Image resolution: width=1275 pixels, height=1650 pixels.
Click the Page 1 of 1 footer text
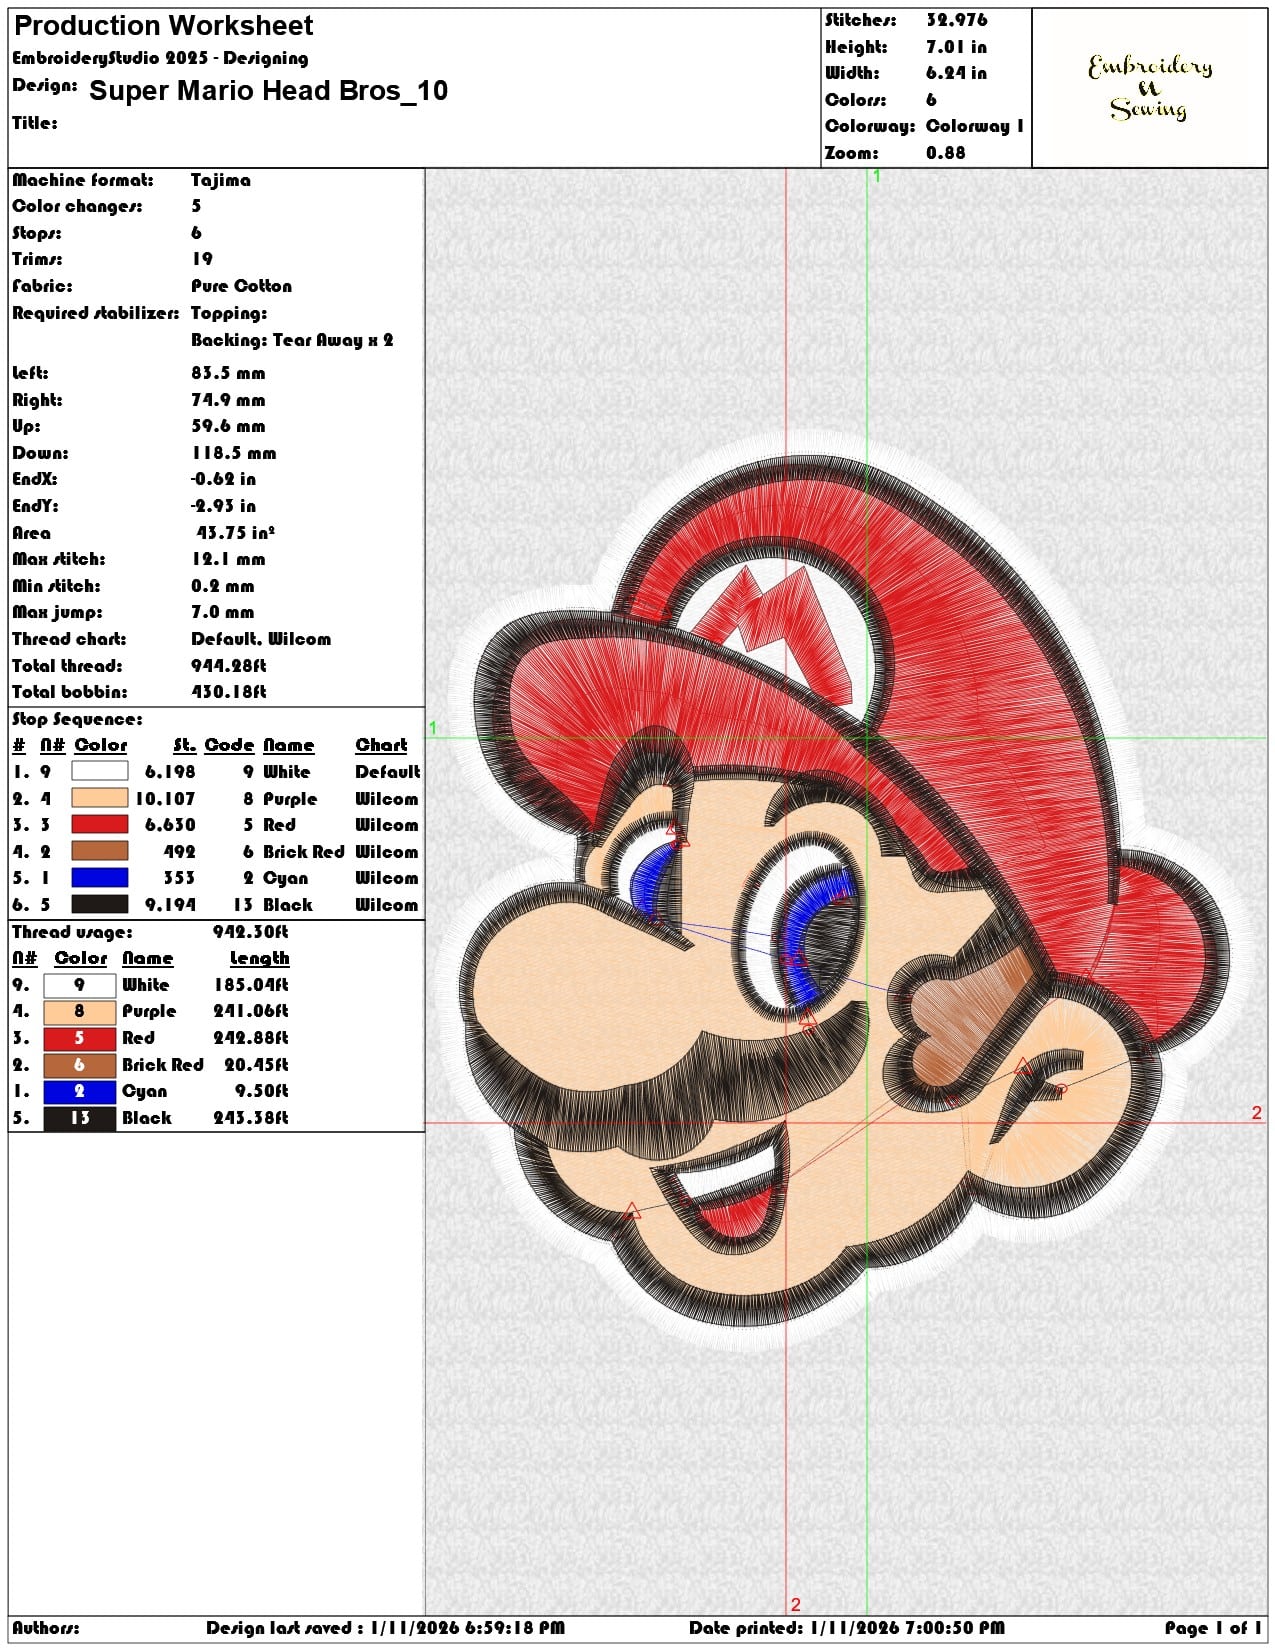click(x=1214, y=1628)
